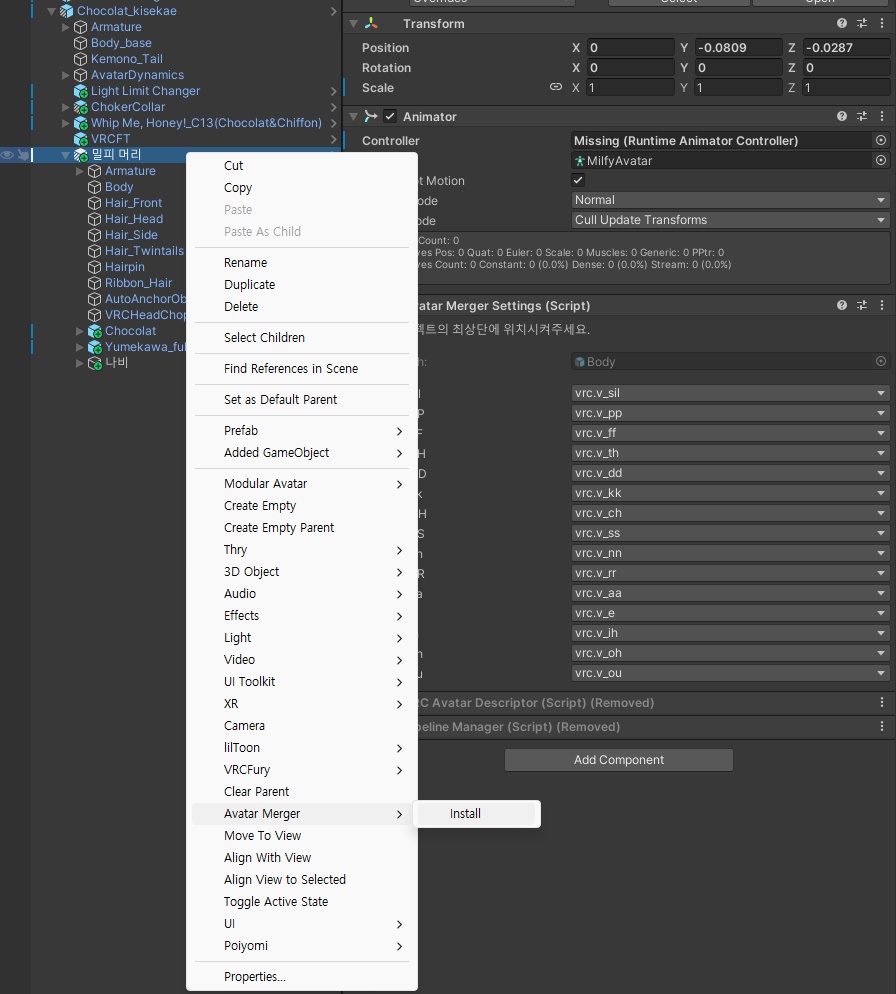Viewport: 896px width, 994px height.
Task: Click Install in Avatar Merger submenu
Action: click(x=476, y=813)
